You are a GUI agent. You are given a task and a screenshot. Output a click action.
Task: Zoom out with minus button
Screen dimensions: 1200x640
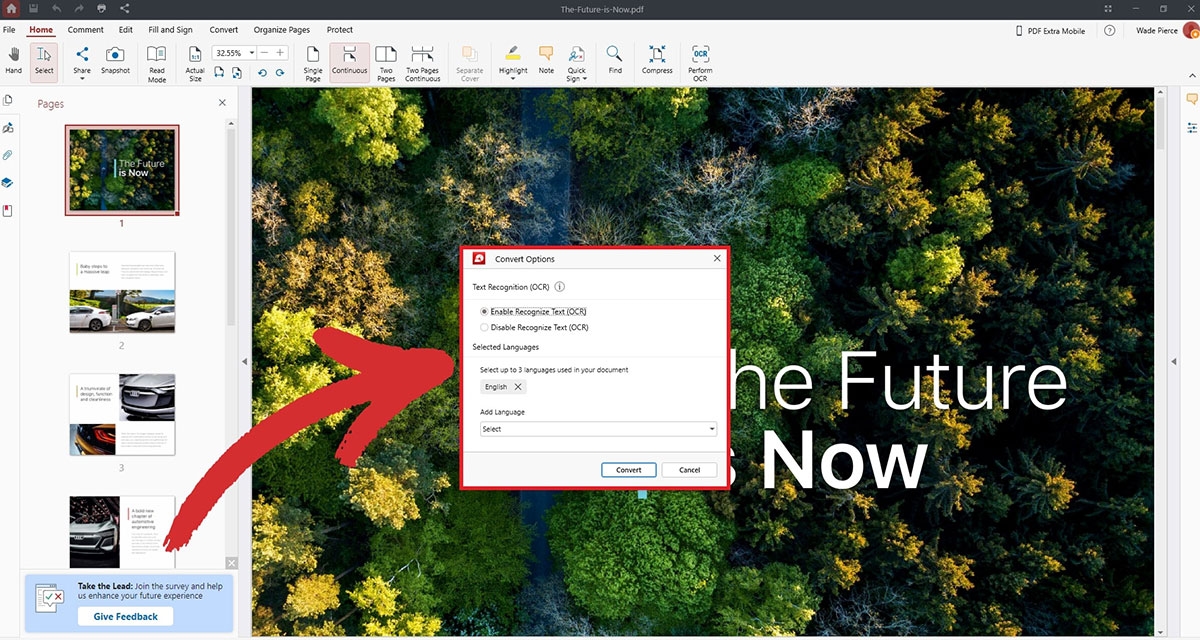[x=265, y=52]
